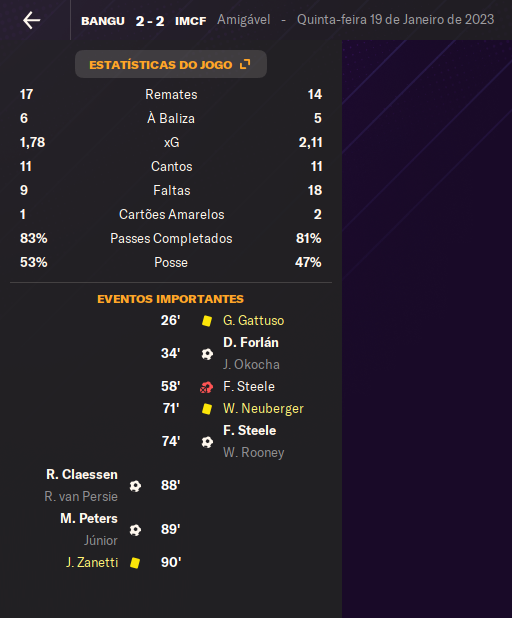The image size is (512, 618).
Task: Click the goal ball icon at 34'
Action: [207, 354]
